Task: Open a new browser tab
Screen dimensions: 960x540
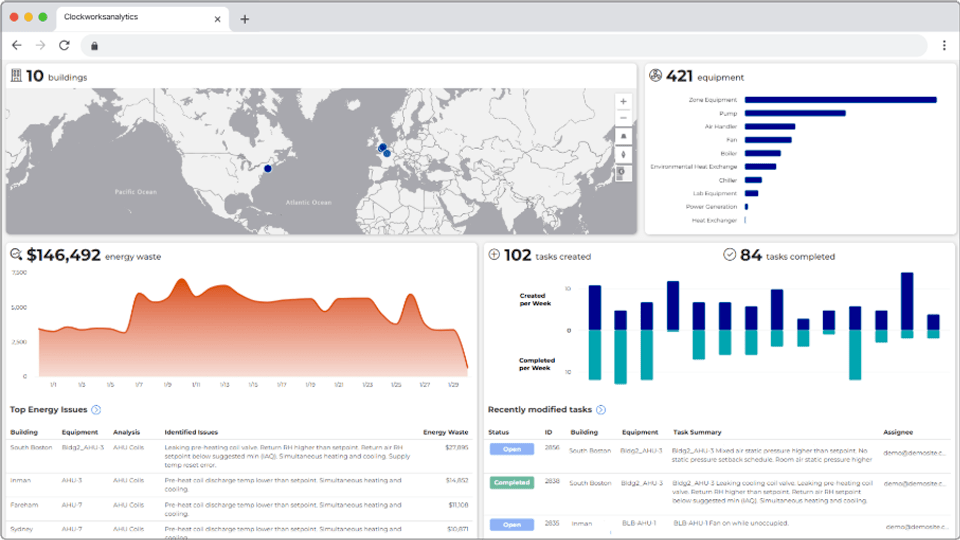Action: click(244, 19)
